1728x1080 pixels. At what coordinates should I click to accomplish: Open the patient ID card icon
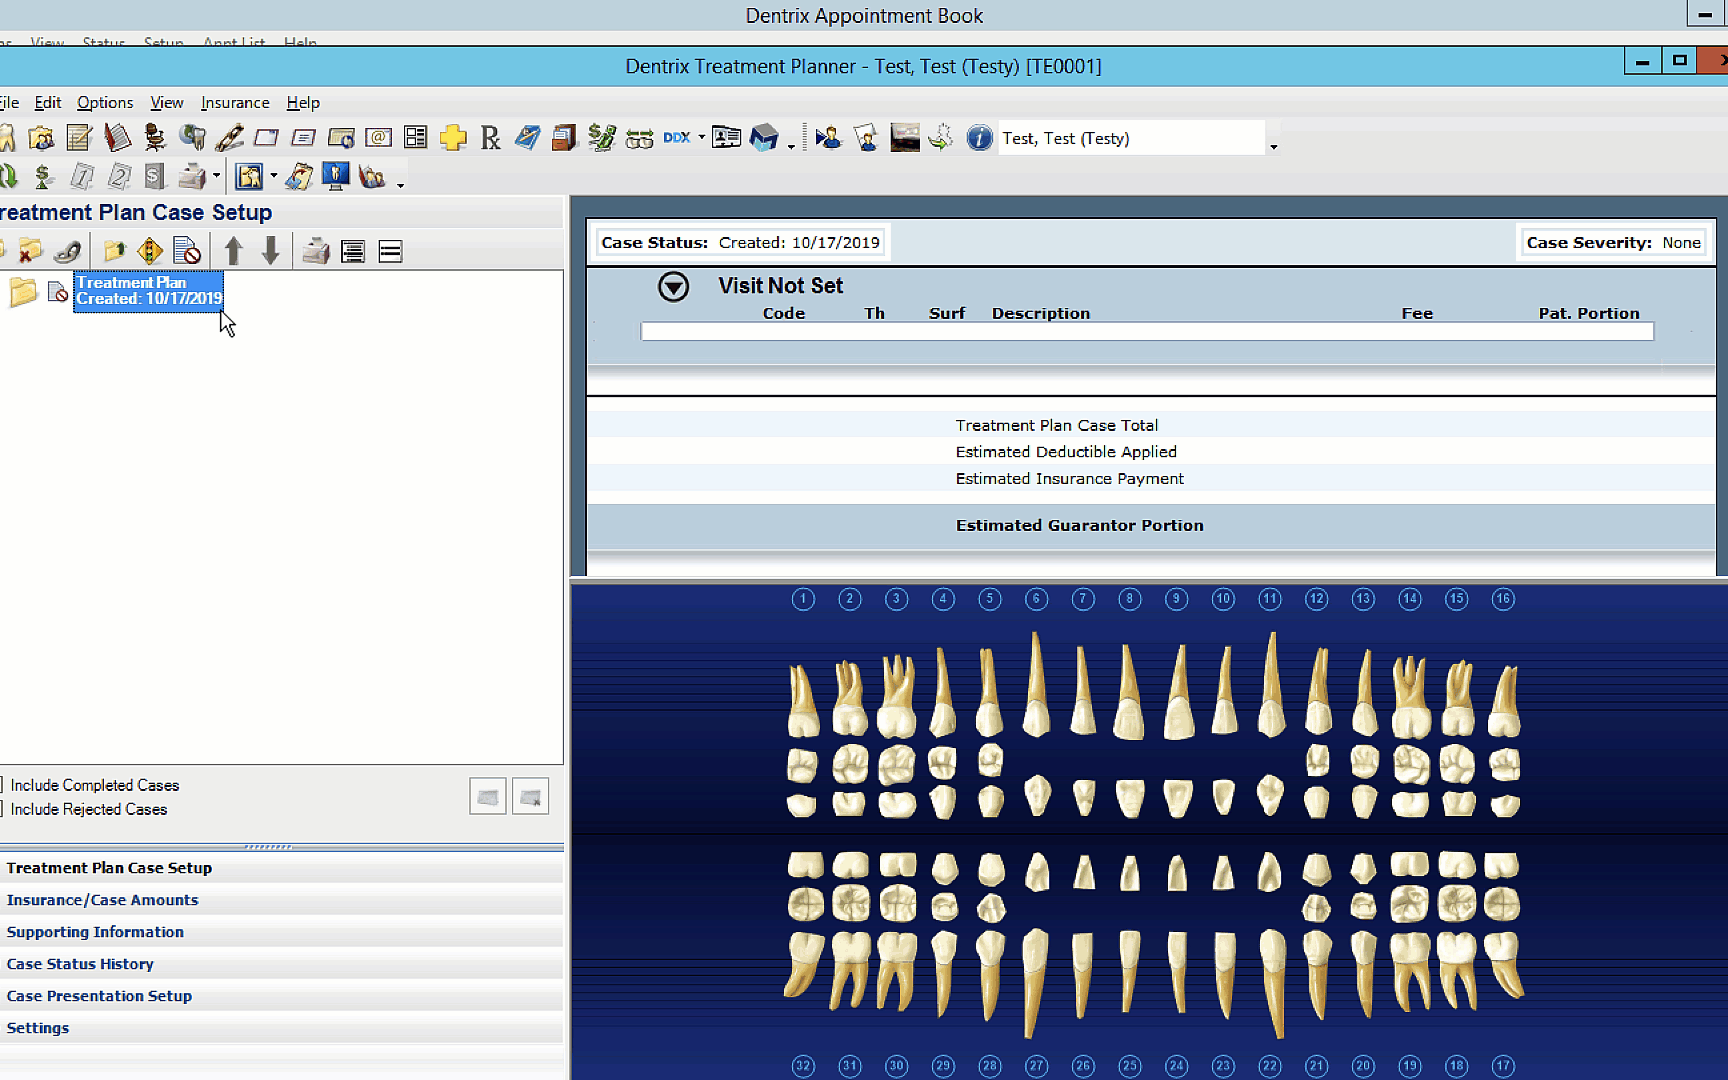click(727, 138)
